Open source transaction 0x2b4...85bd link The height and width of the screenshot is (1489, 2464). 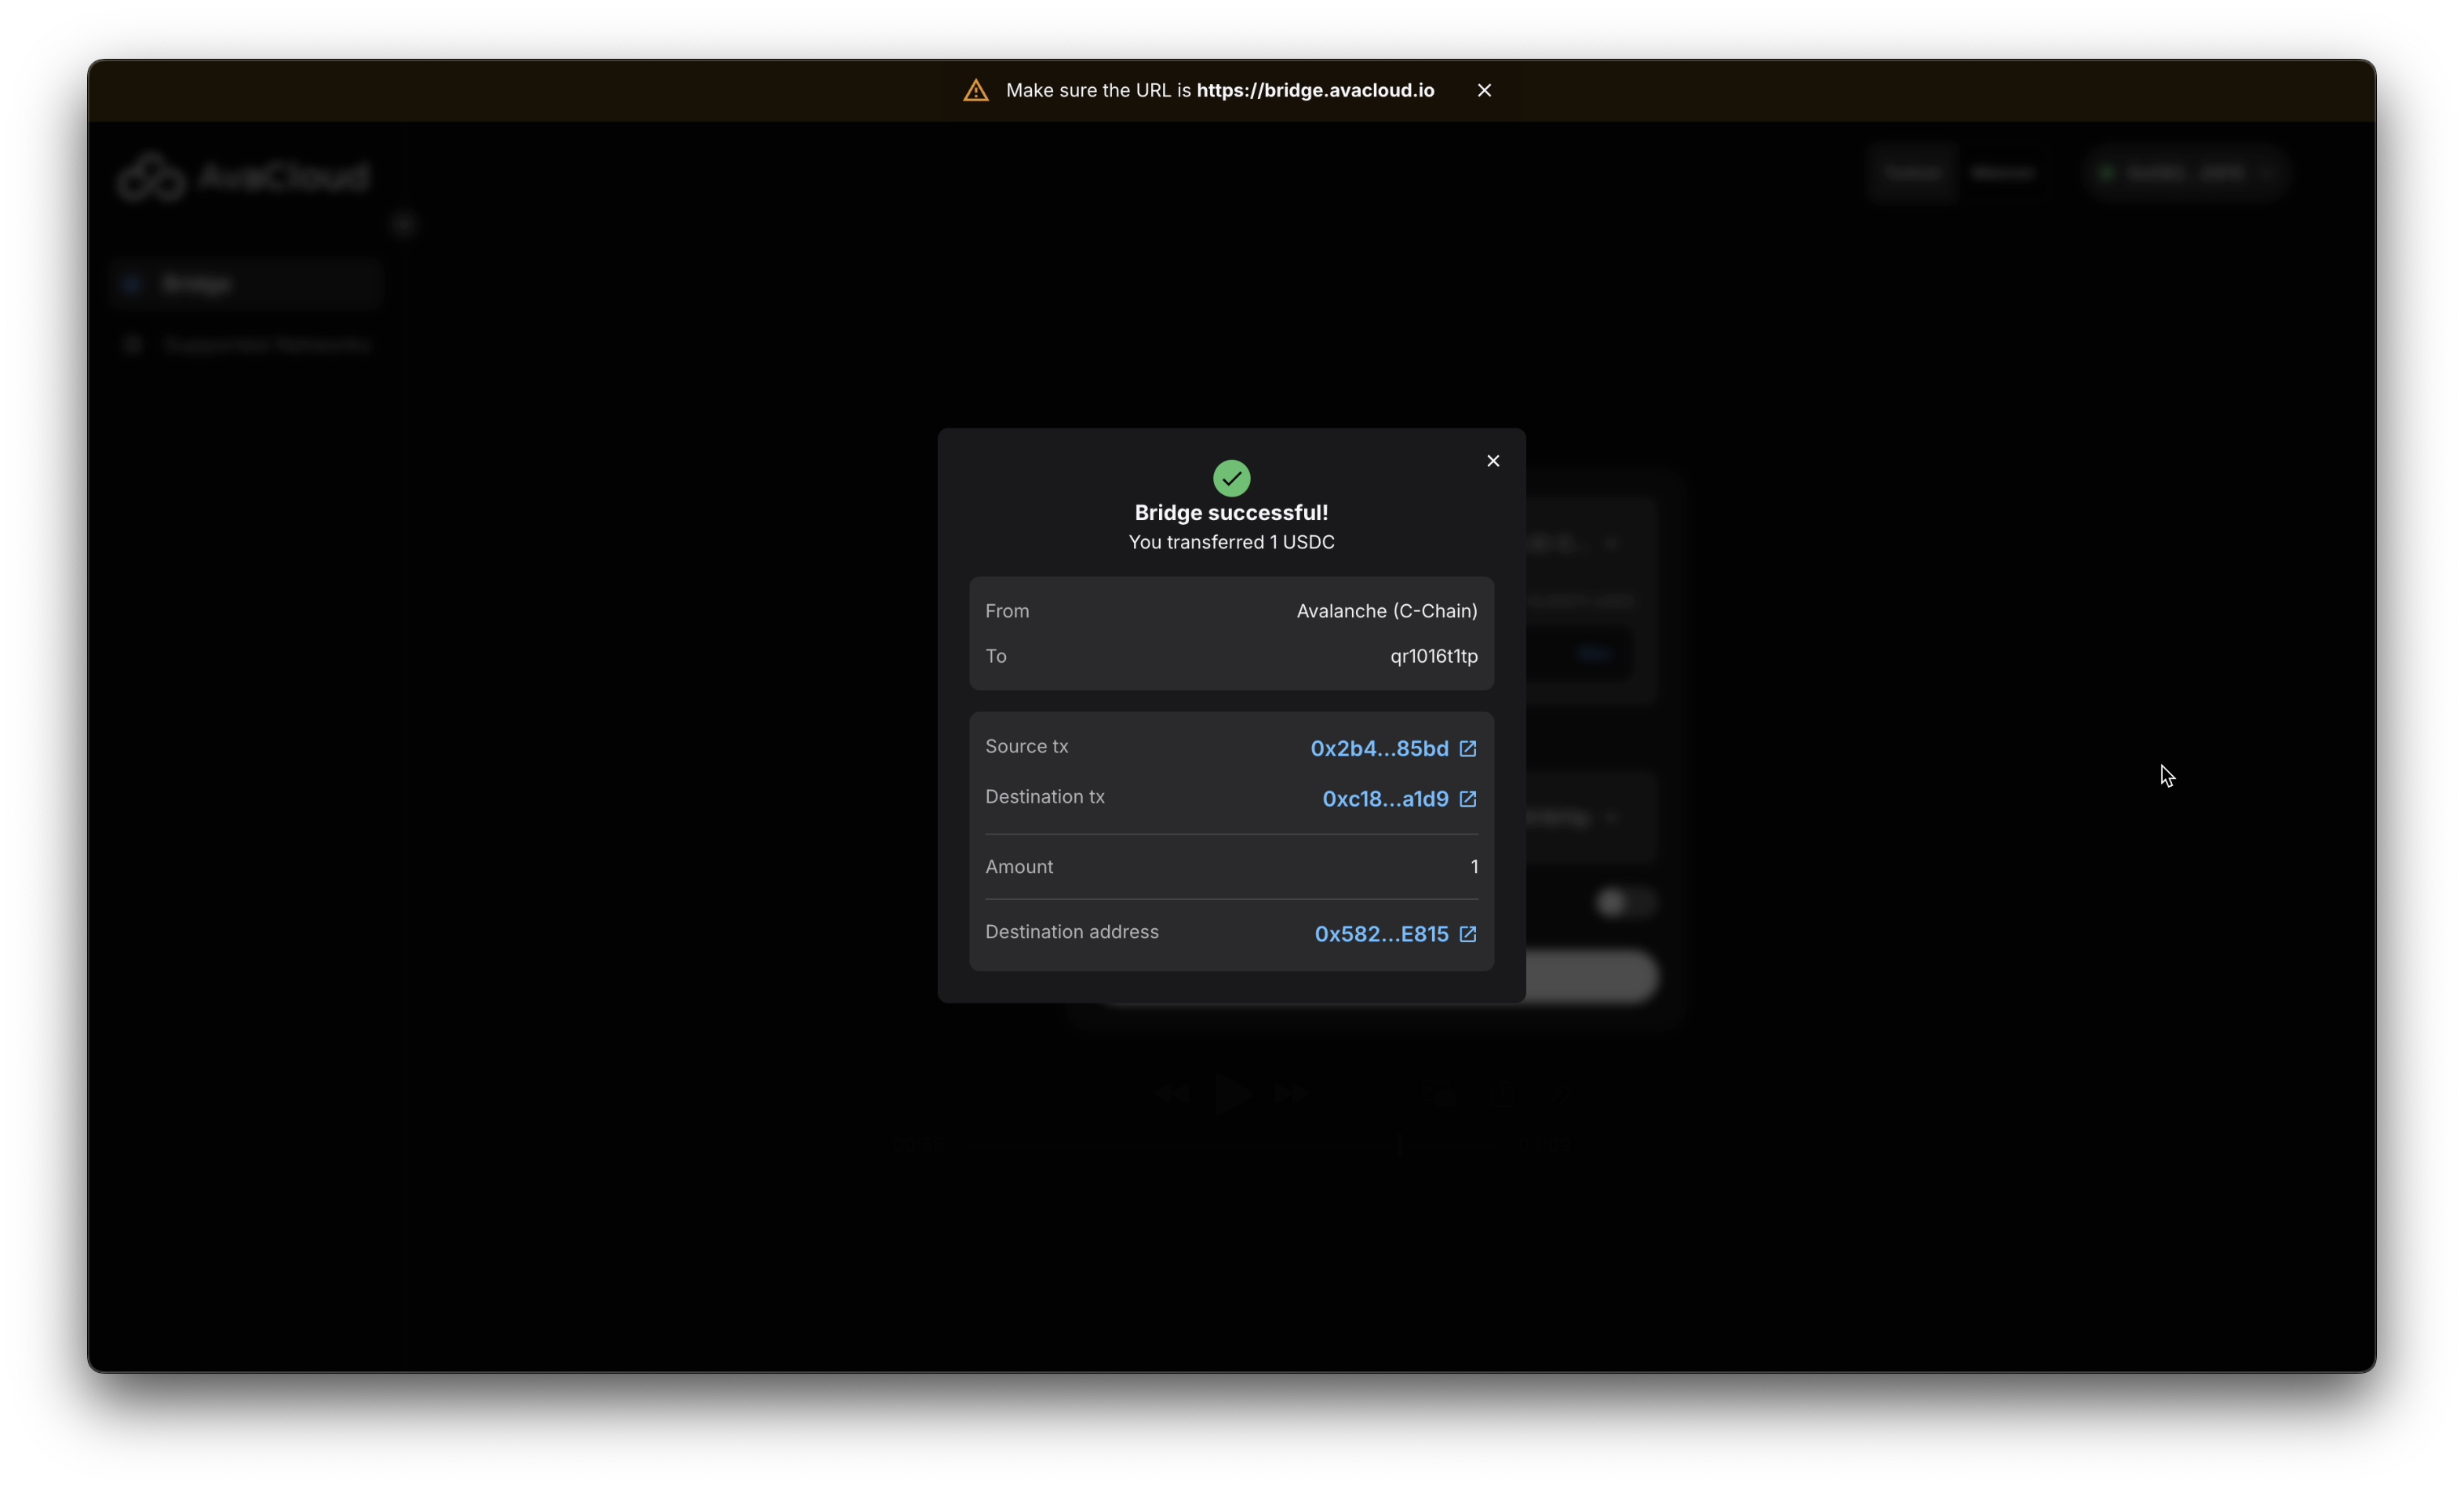pyautogui.click(x=1379, y=748)
